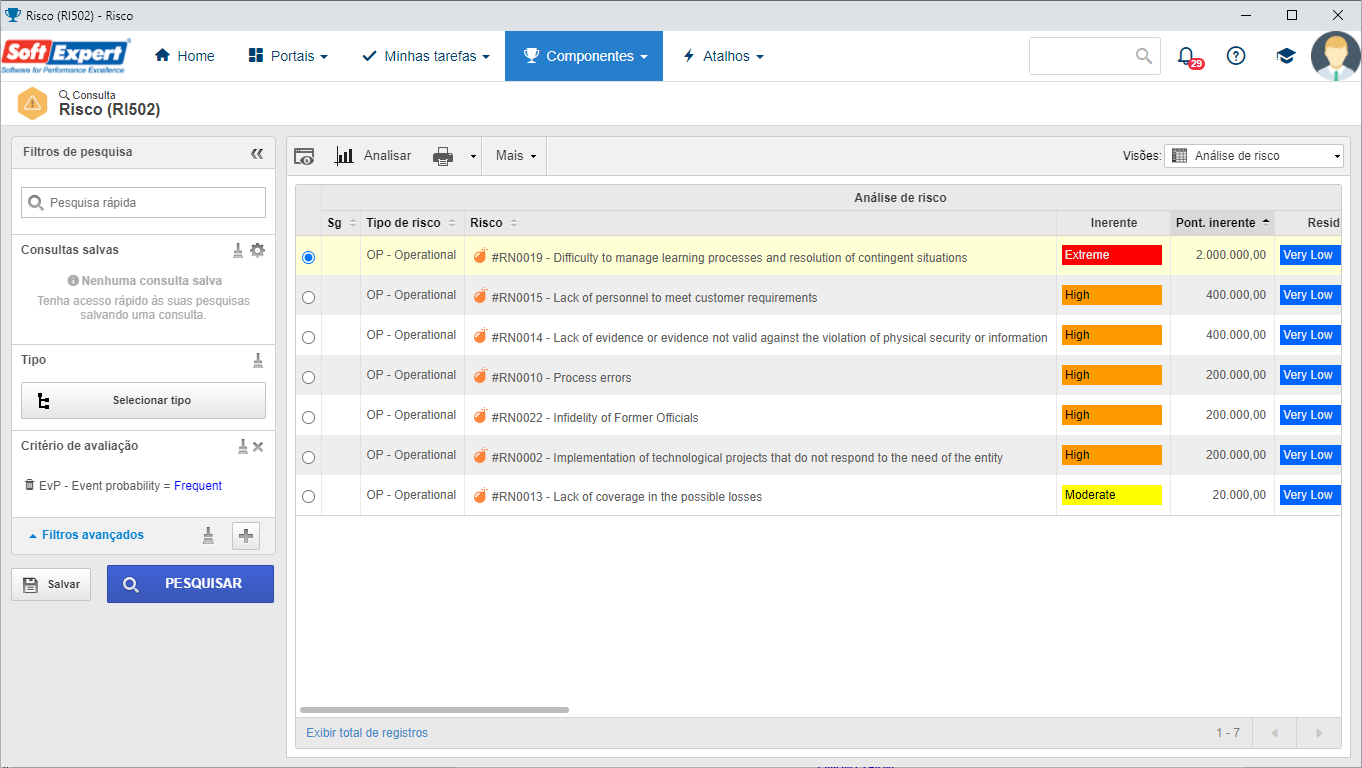Open the notifications bell icon
The width and height of the screenshot is (1362, 768).
[x=1186, y=56]
